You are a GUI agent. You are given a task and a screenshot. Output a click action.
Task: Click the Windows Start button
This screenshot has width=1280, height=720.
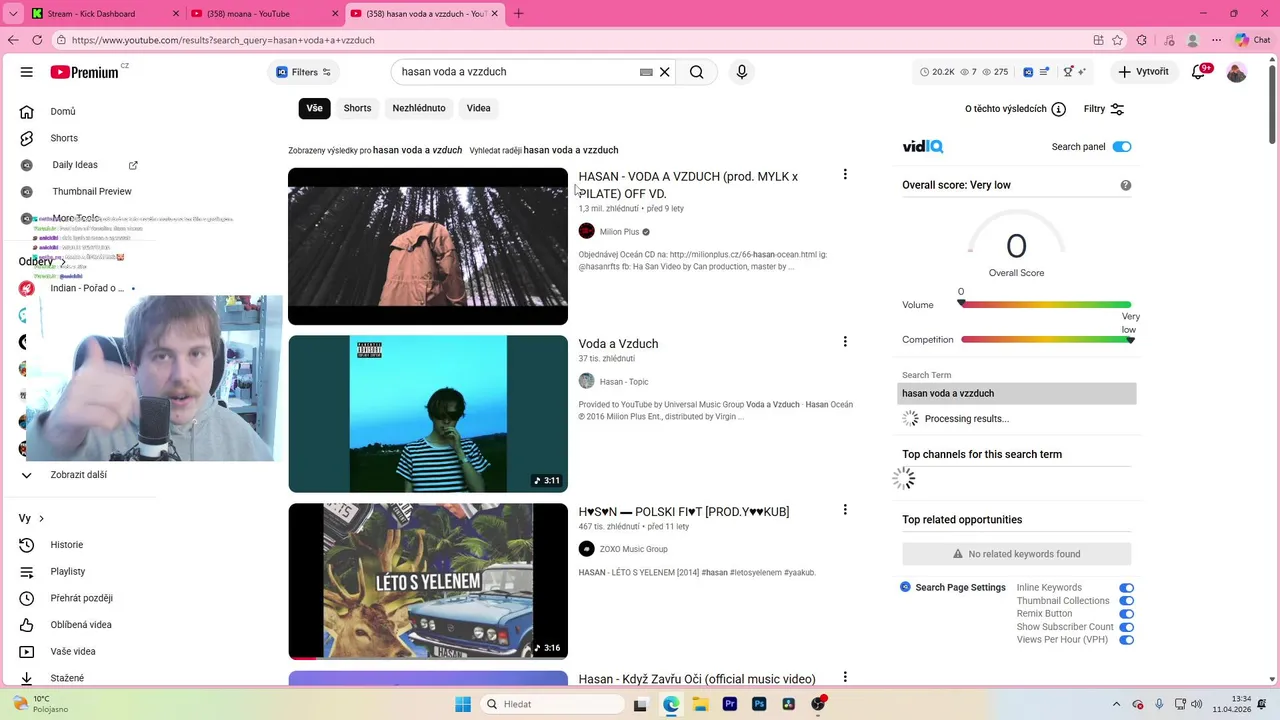pos(463,704)
